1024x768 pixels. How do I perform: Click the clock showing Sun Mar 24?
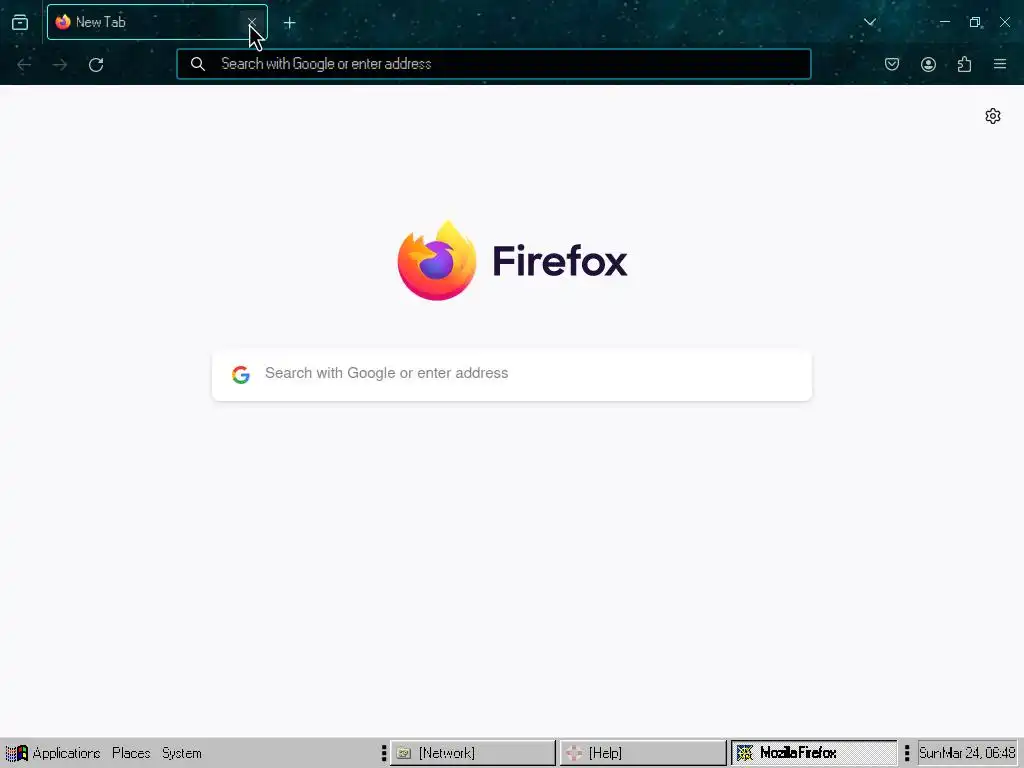point(967,753)
